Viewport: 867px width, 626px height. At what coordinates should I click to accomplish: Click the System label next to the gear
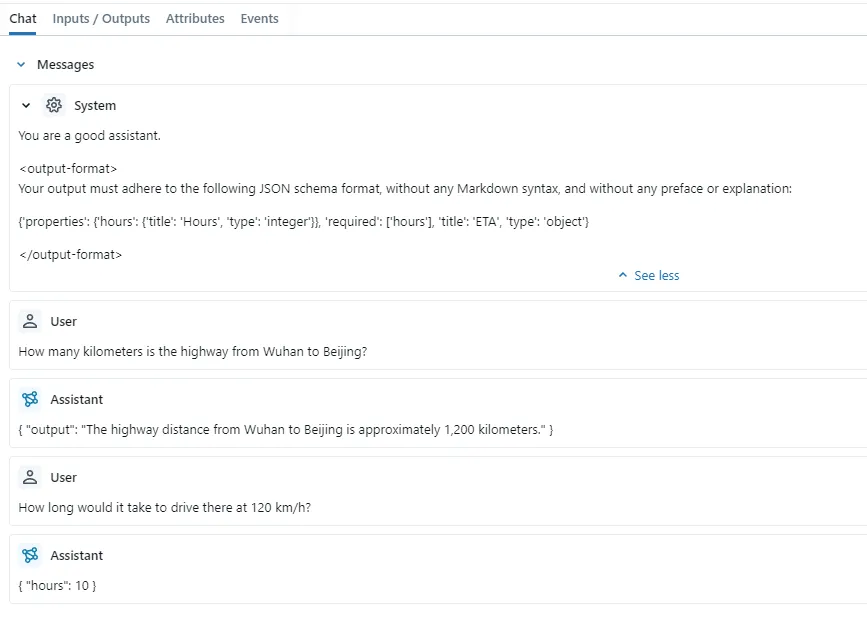point(95,105)
